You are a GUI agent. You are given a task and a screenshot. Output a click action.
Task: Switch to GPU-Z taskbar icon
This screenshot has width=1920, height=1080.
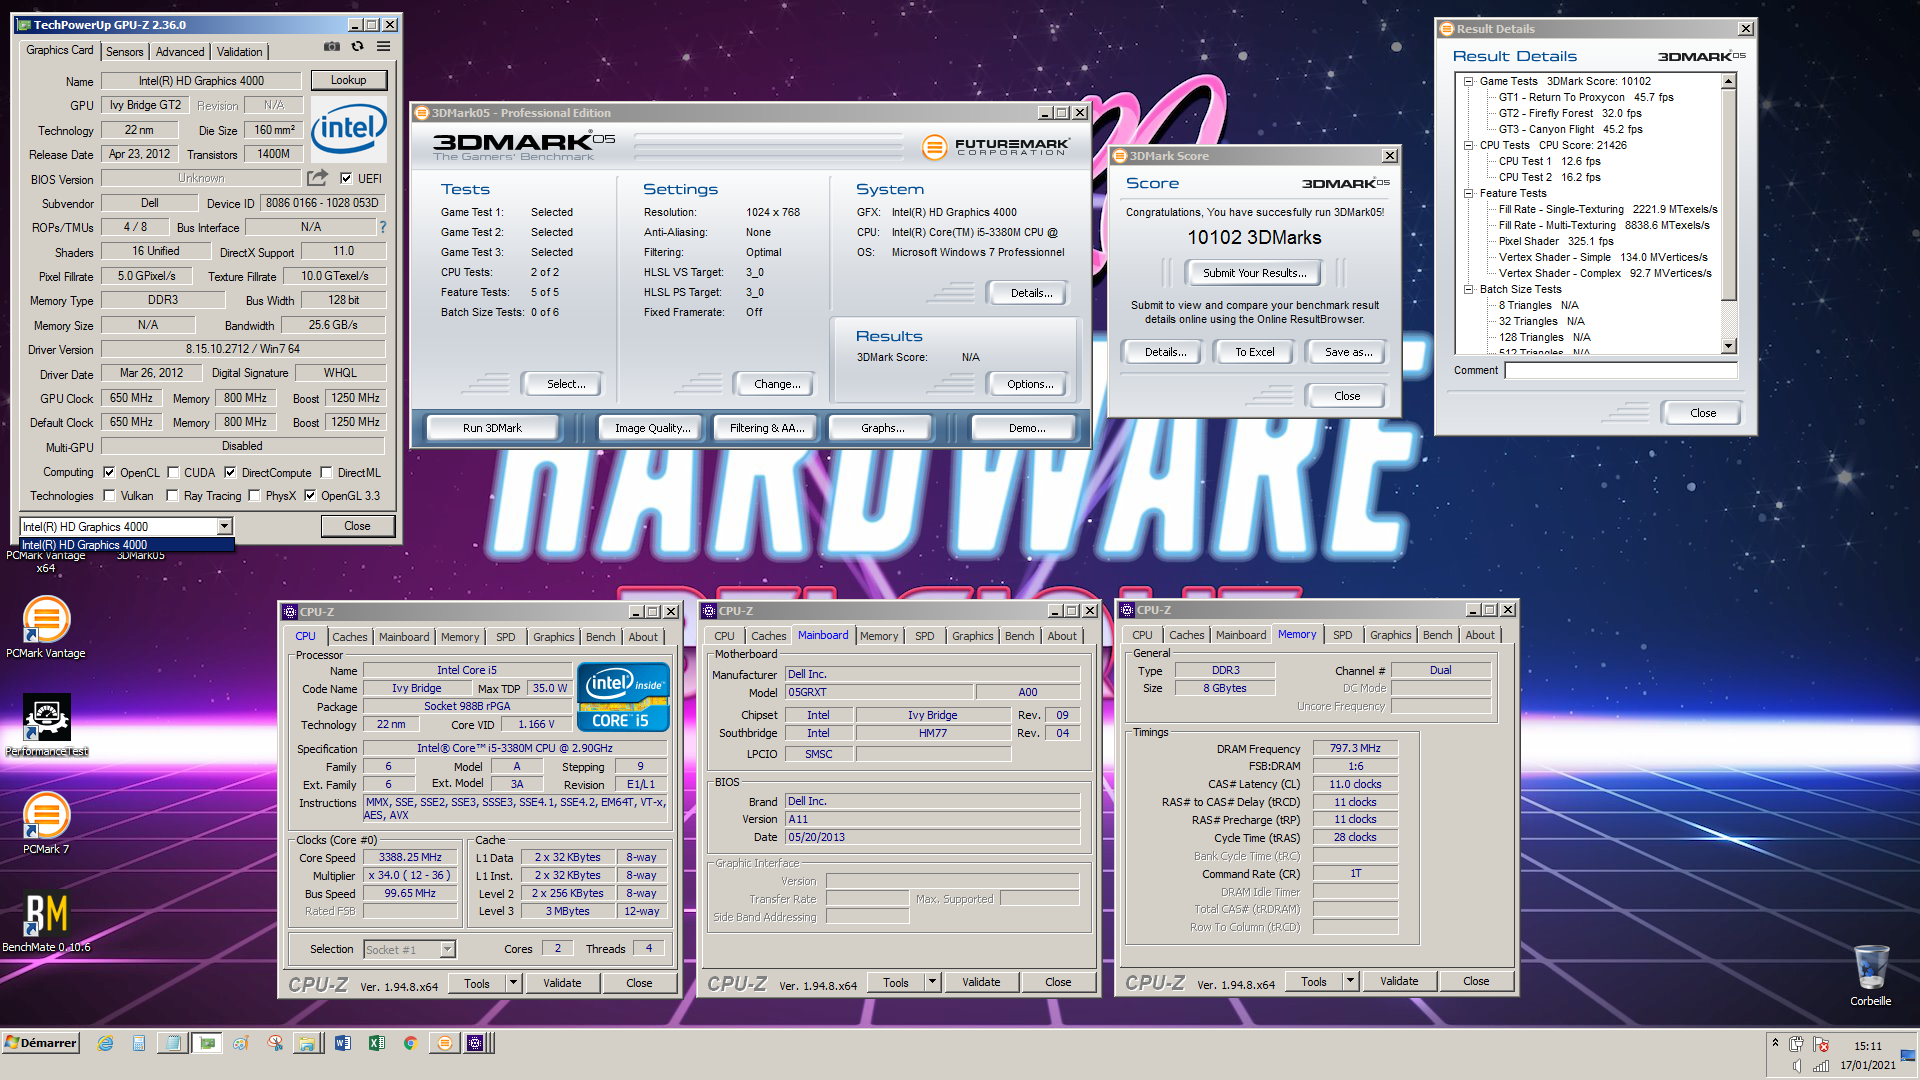click(207, 1043)
